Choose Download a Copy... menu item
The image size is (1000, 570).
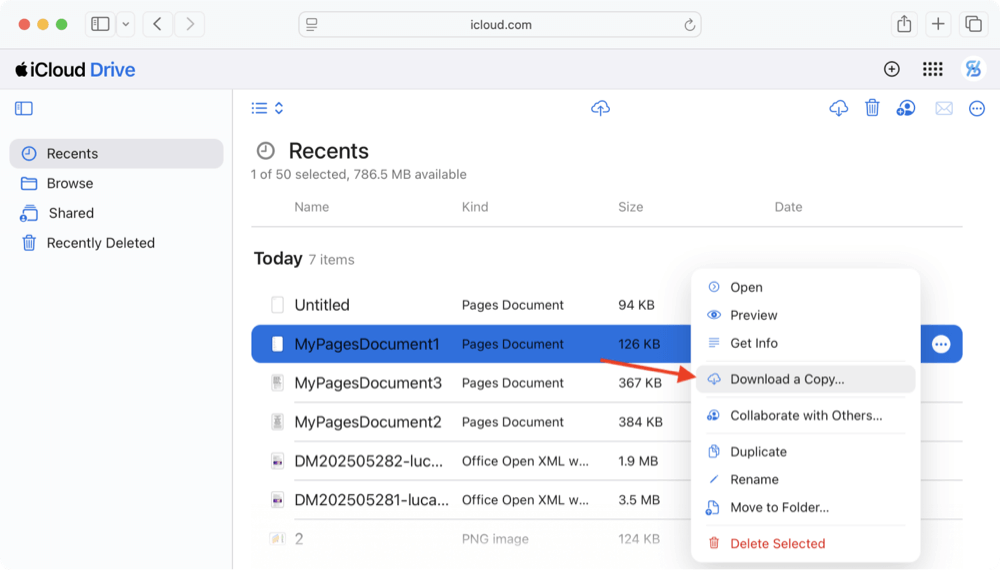[x=805, y=379]
